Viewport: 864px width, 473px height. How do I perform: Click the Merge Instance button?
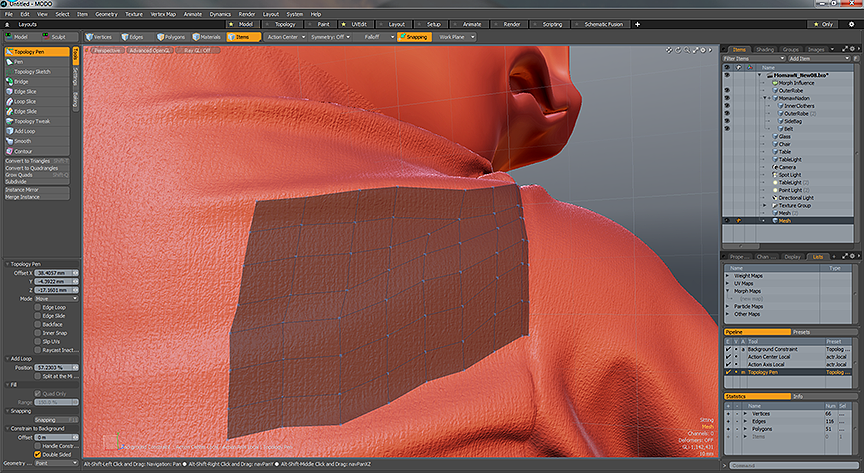[37, 197]
